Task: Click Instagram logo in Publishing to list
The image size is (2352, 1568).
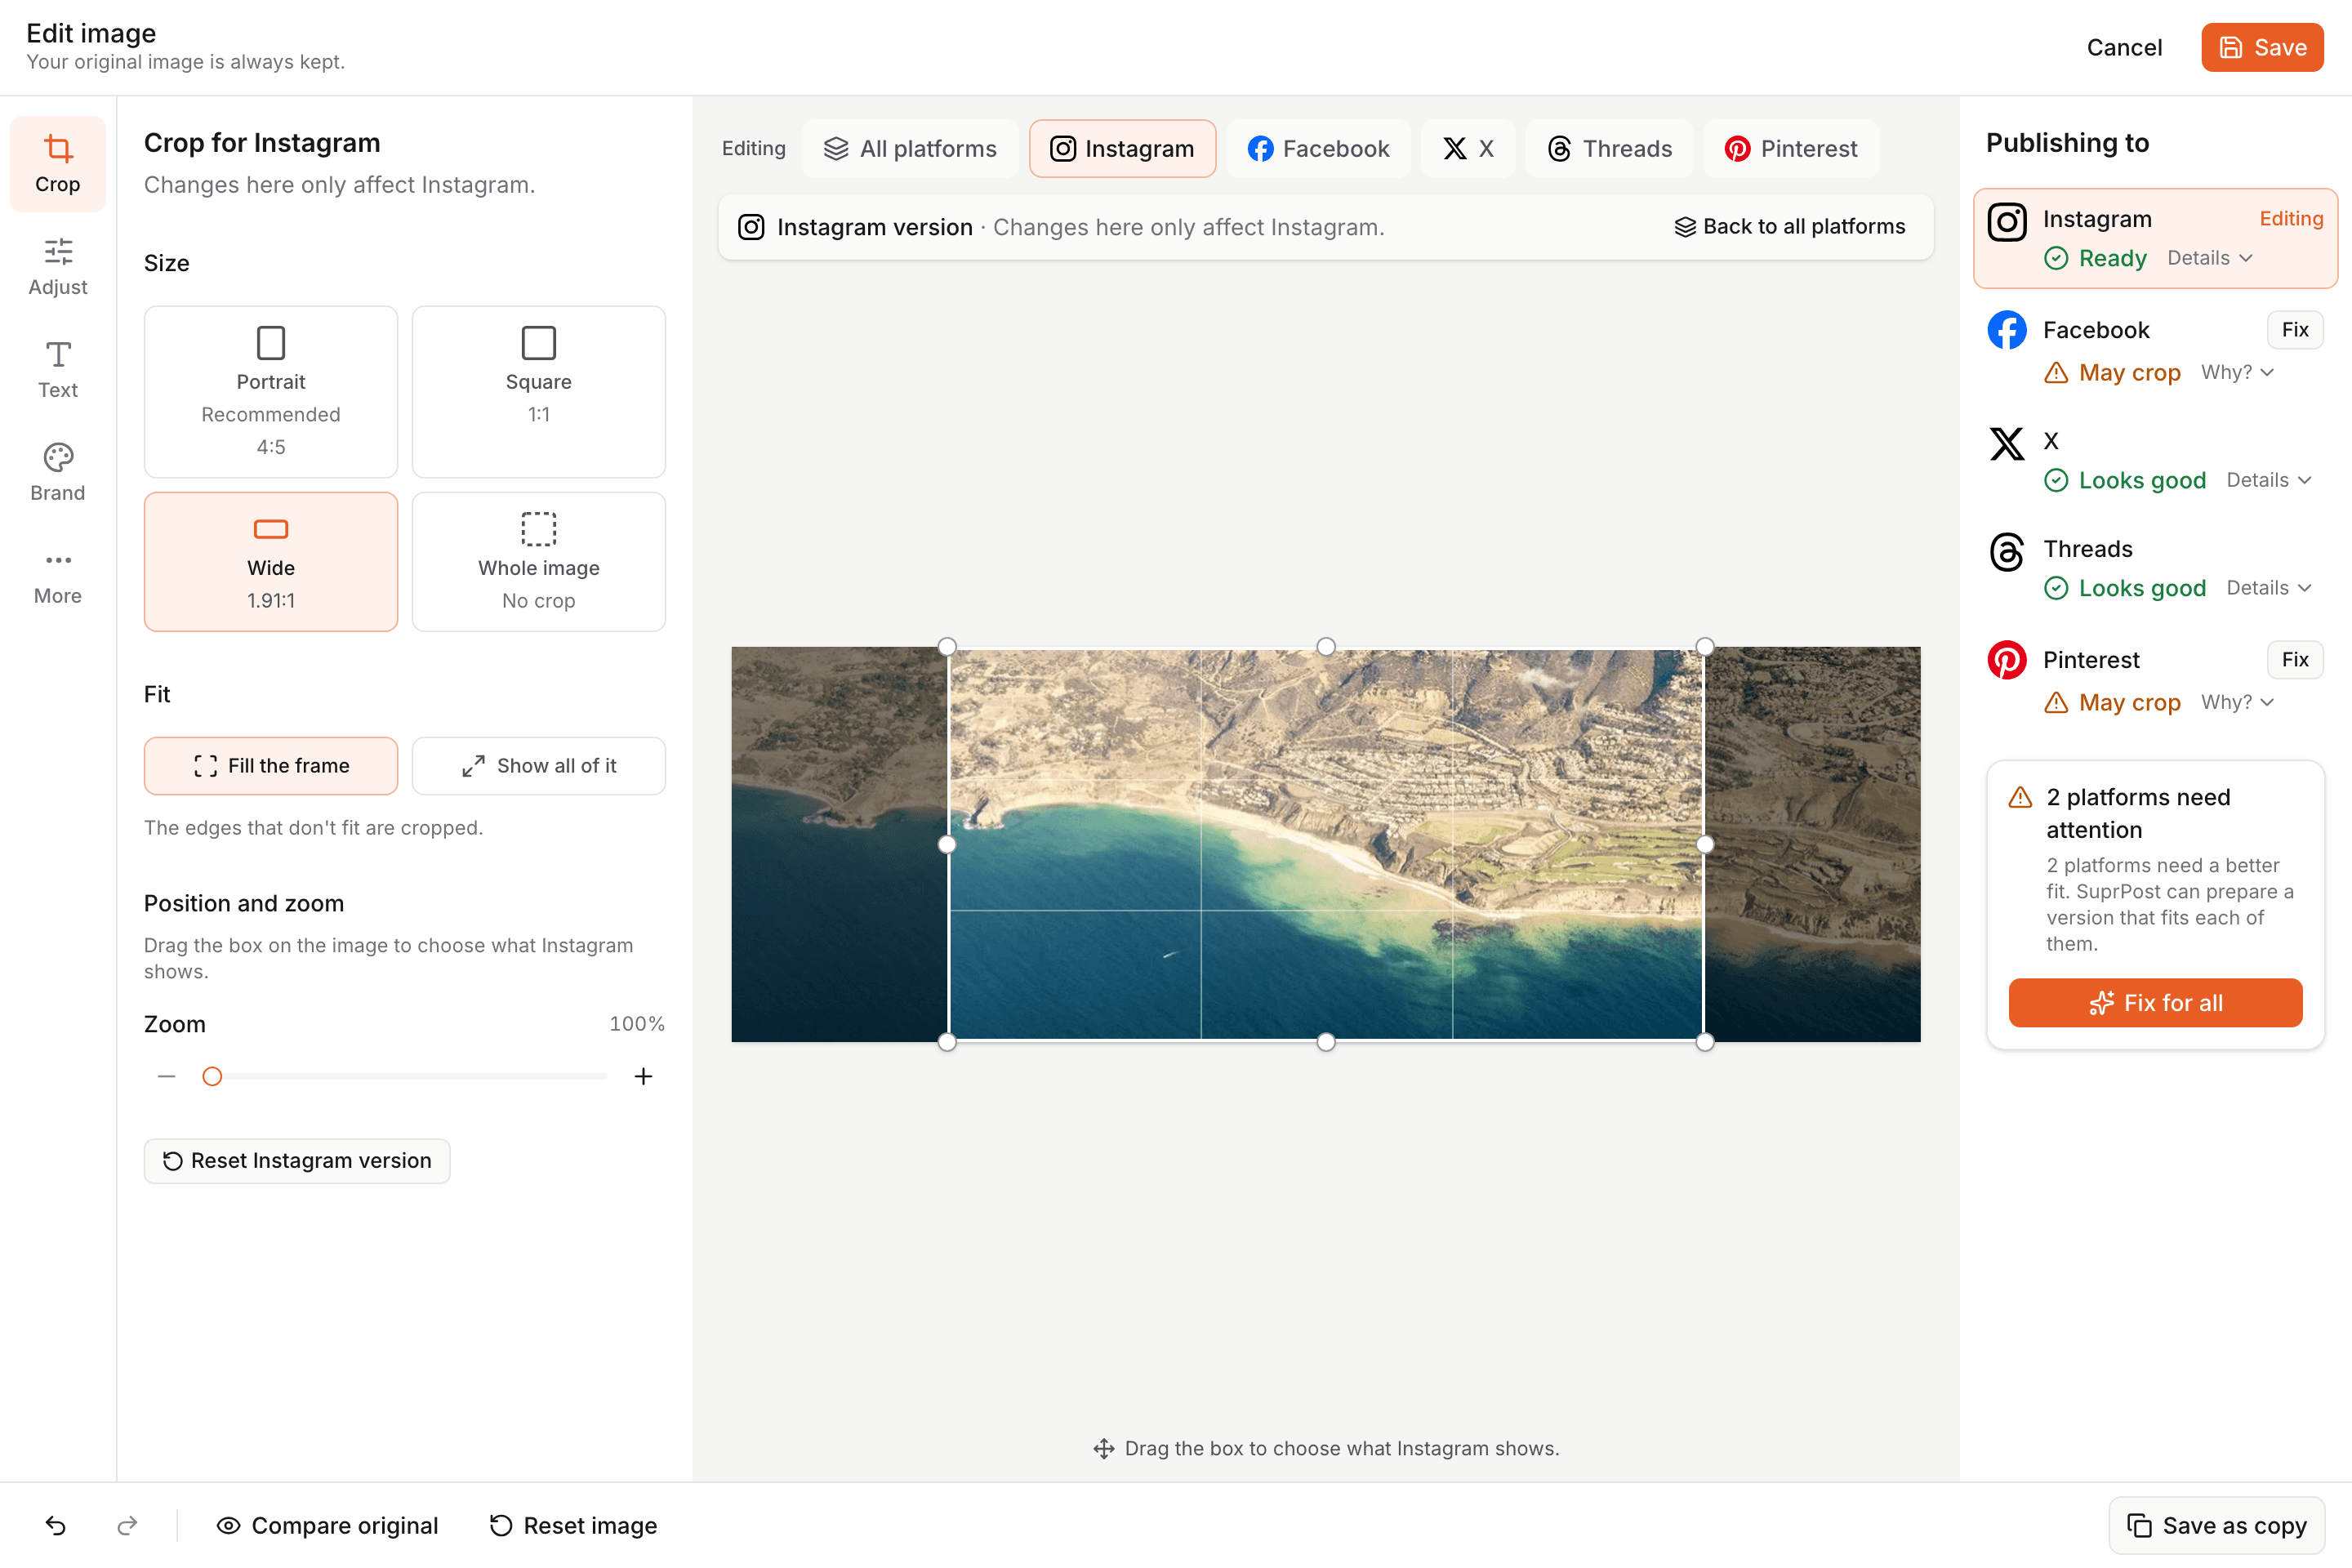Action: (2006, 221)
